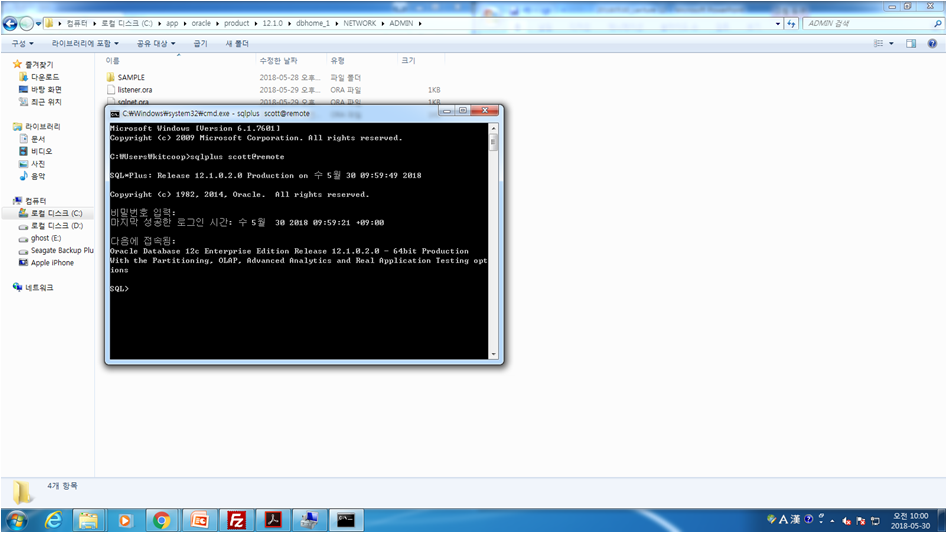Viewport: 947px width, 533px height.
Task: Sort files by 이름 column
Action: 179,60
